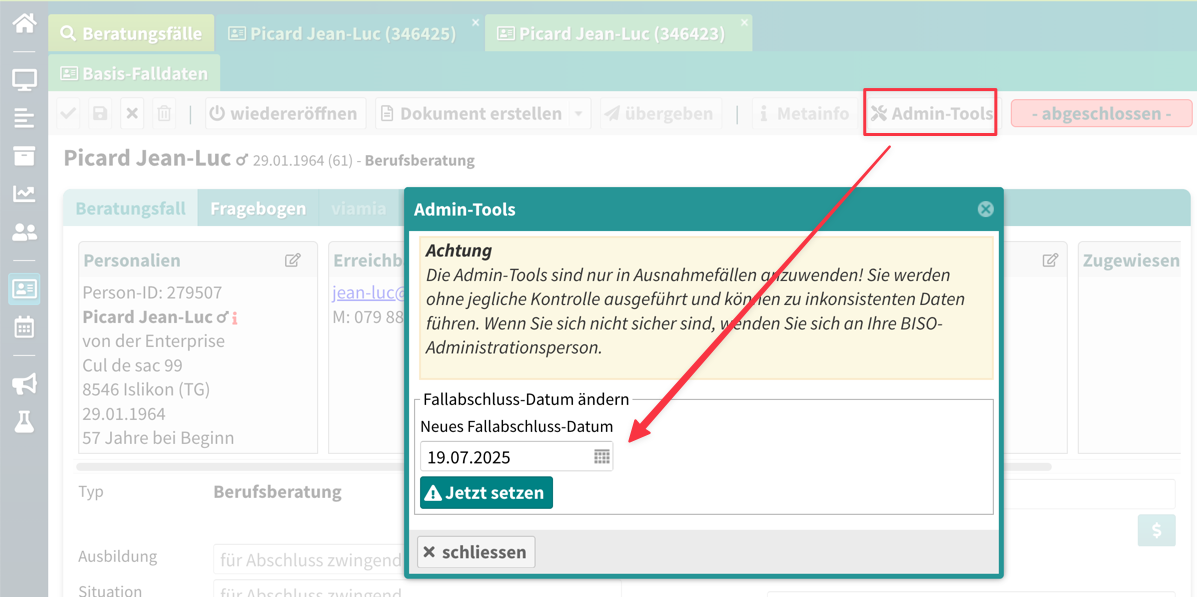Click the Jetzt setzen button
Viewport: 1197px width, 597px height.
(x=486, y=493)
